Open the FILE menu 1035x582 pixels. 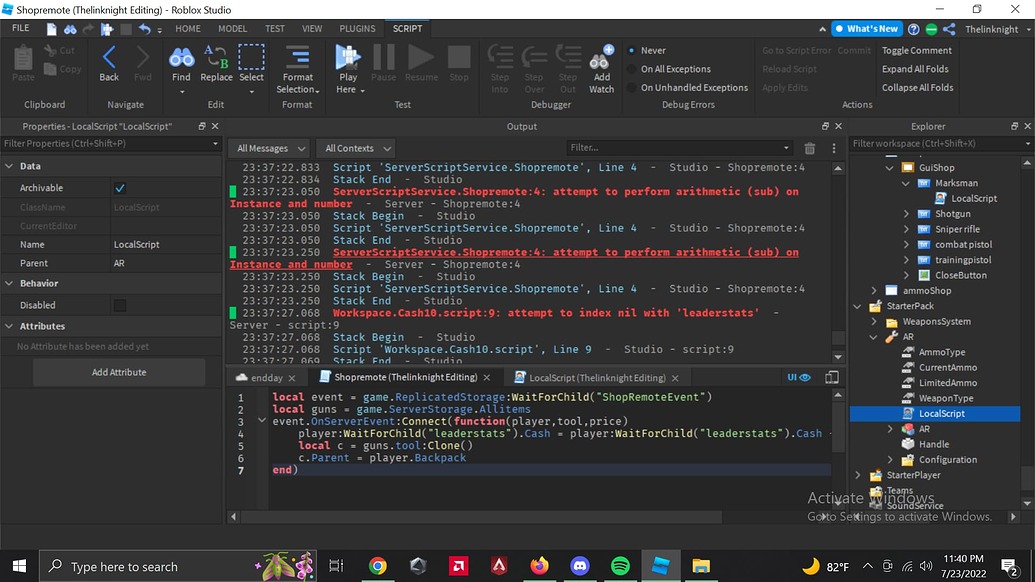pos(20,28)
